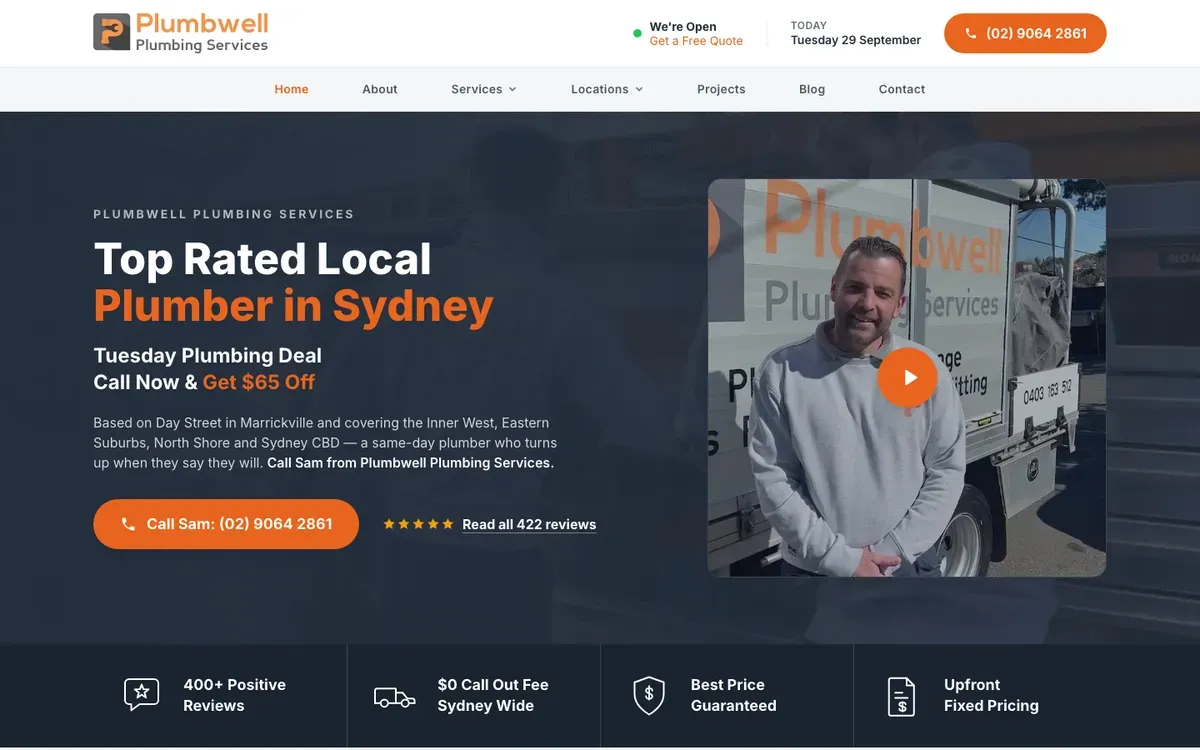The height and width of the screenshot is (750, 1200).
Task: Open the Get a Free Quote link
Action: (x=696, y=41)
